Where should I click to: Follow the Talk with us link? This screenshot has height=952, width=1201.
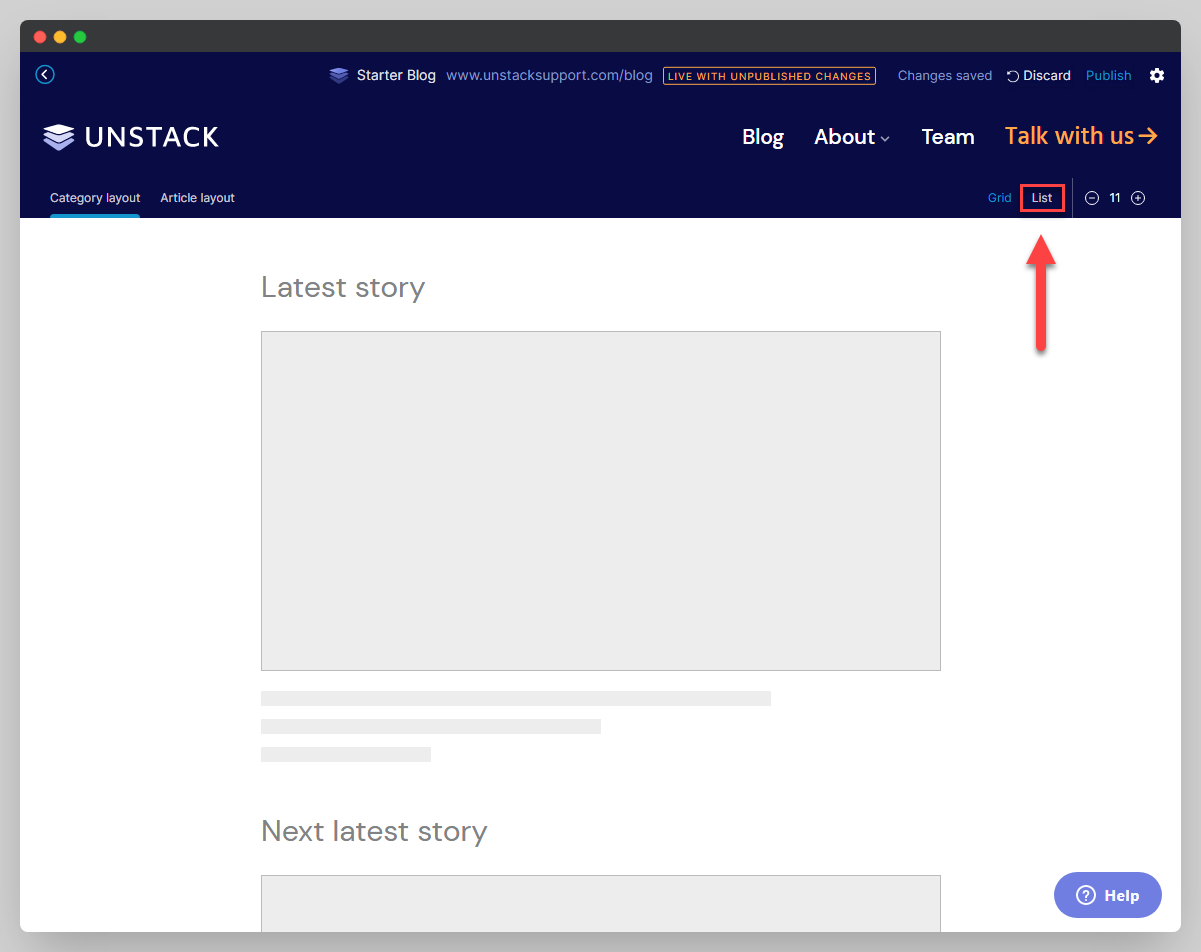coord(1080,136)
